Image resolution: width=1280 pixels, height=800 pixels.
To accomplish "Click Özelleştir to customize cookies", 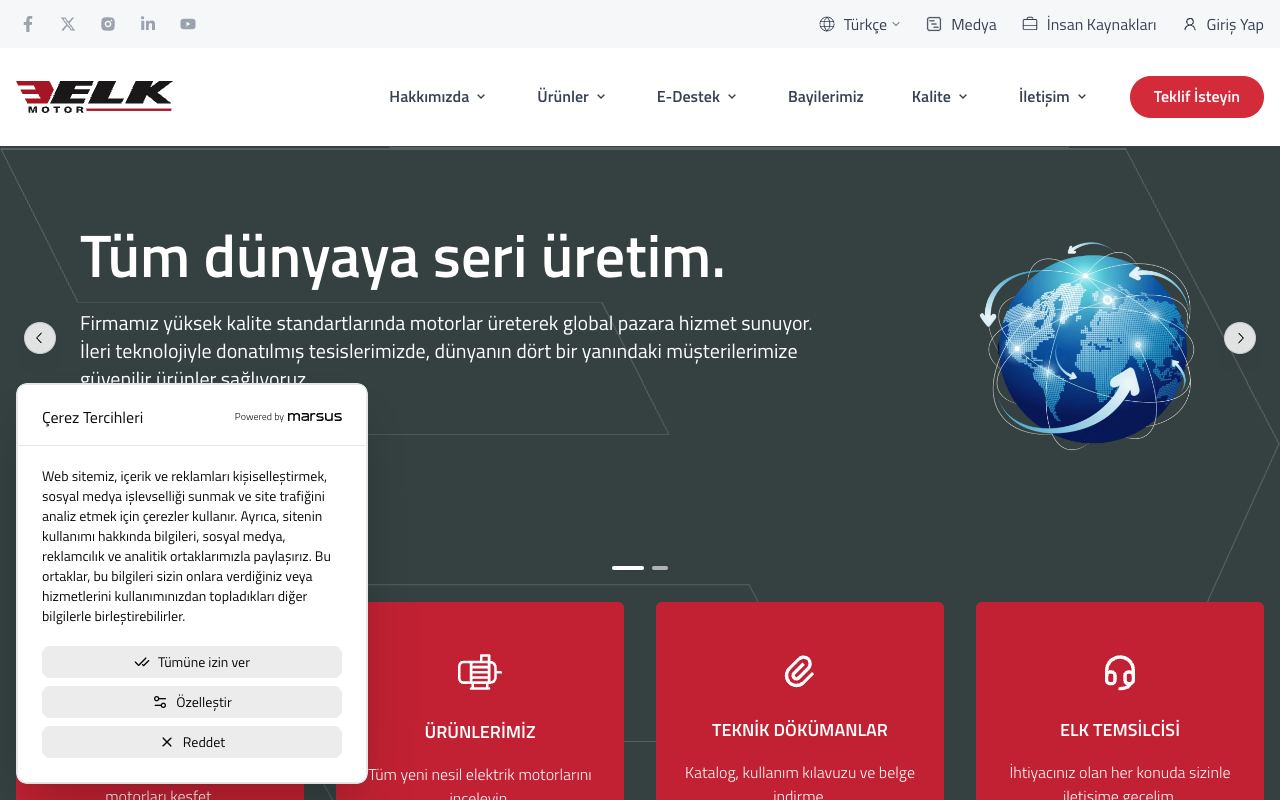I will click(192, 702).
